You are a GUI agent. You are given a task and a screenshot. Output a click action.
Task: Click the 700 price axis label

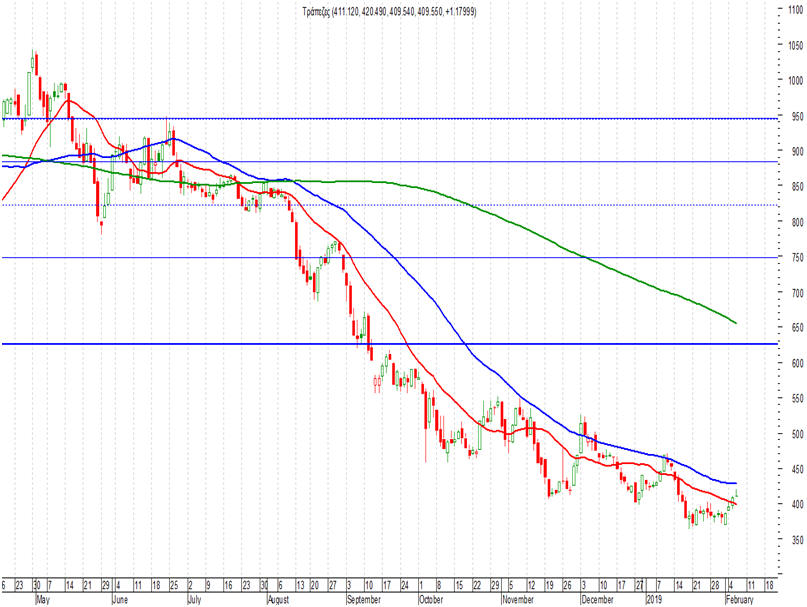[x=797, y=293]
